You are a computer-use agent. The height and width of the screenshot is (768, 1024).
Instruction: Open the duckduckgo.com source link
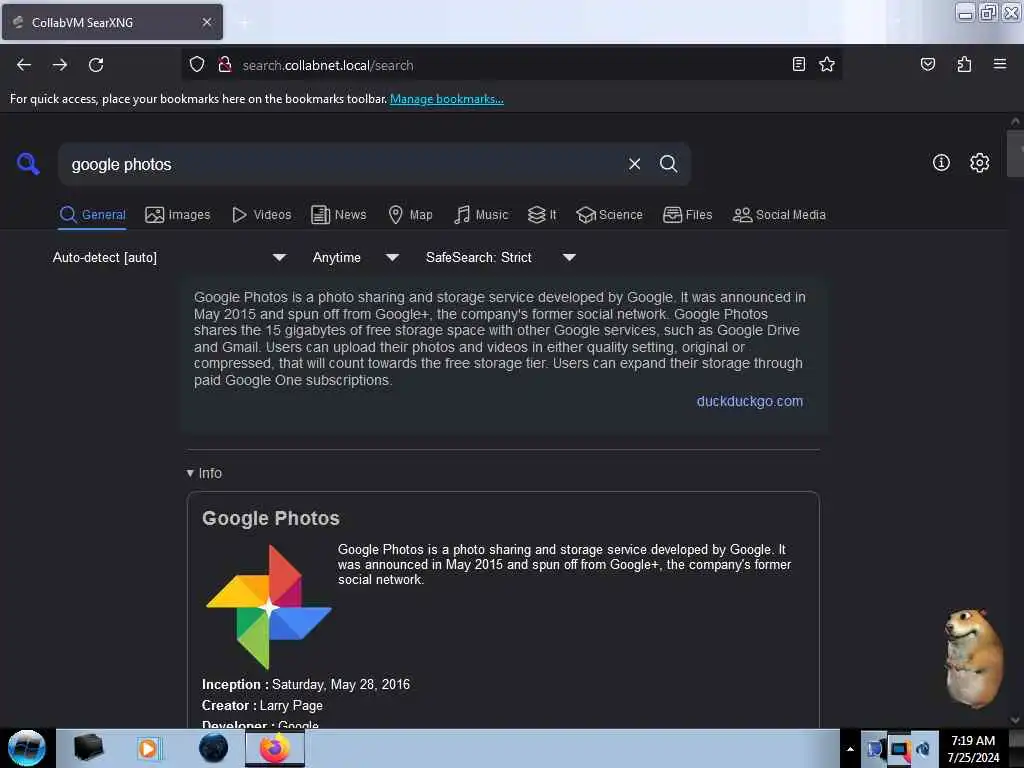click(750, 401)
